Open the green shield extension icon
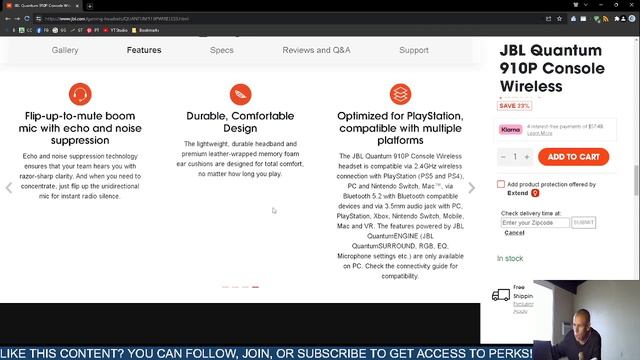640x360 pixels. (x=597, y=19)
